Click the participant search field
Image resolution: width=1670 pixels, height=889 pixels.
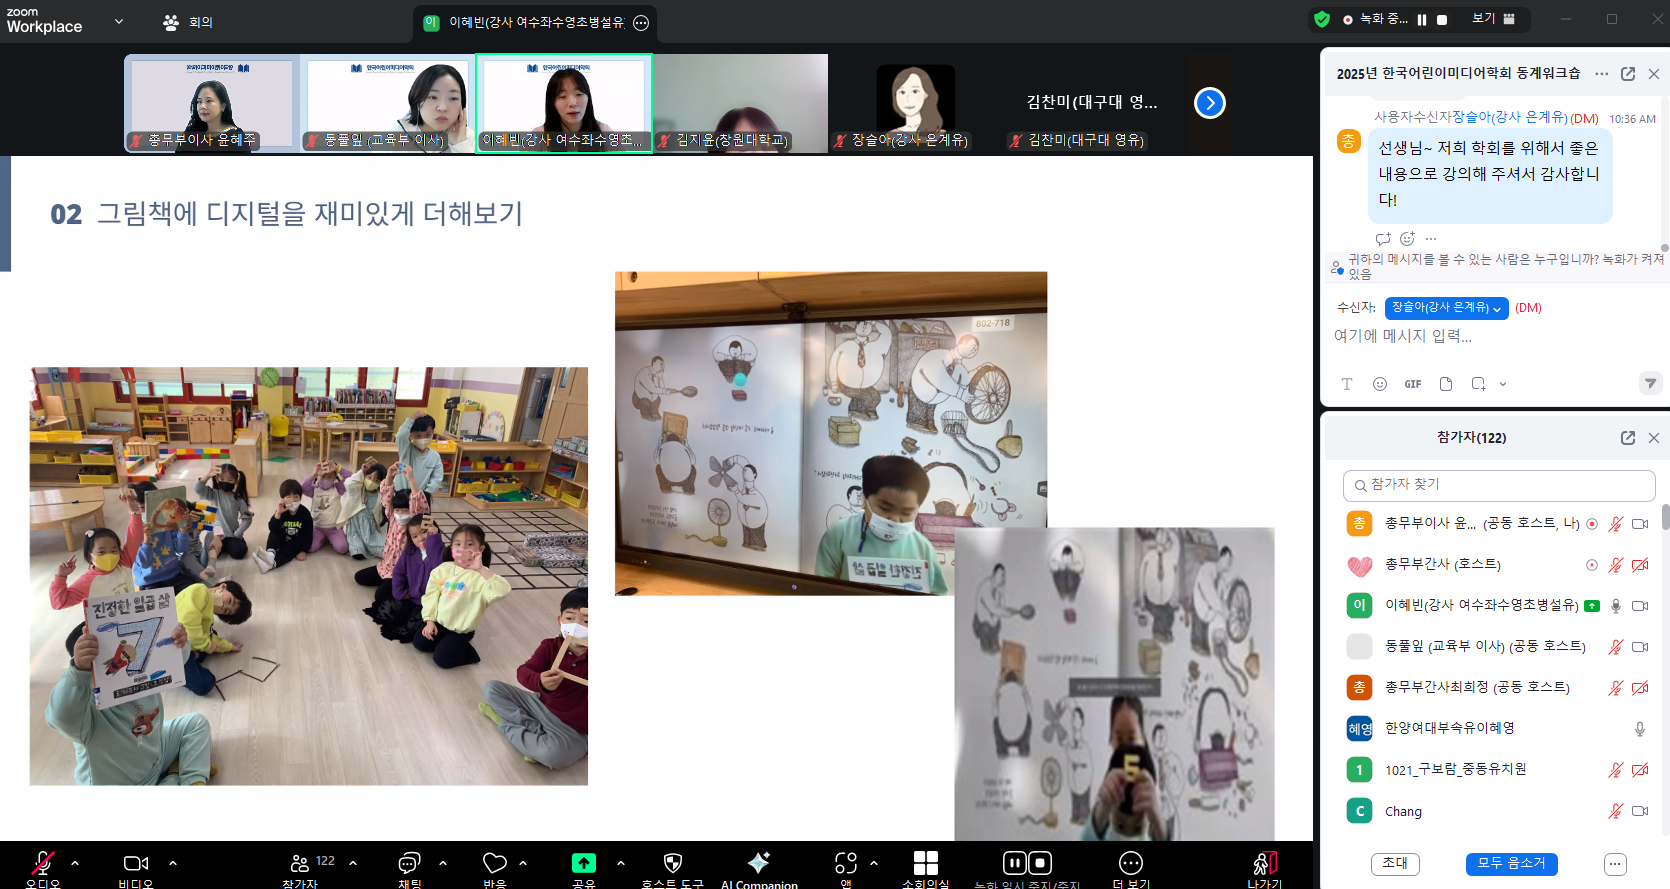(1498, 485)
